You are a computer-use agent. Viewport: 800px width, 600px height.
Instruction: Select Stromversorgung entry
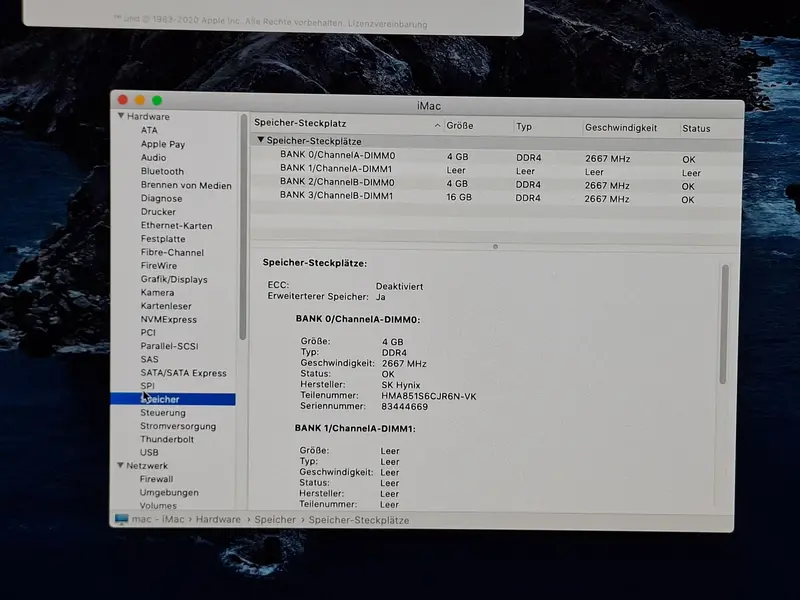pyautogui.click(x=178, y=426)
